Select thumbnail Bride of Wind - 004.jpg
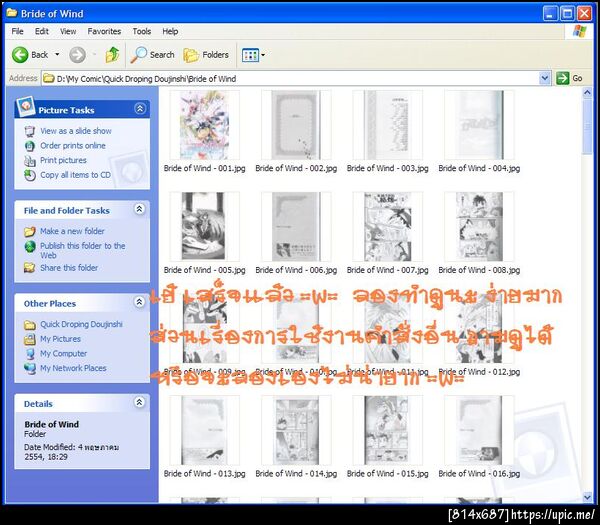Image resolution: width=600 pixels, height=525 pixels. coord(479,125)
